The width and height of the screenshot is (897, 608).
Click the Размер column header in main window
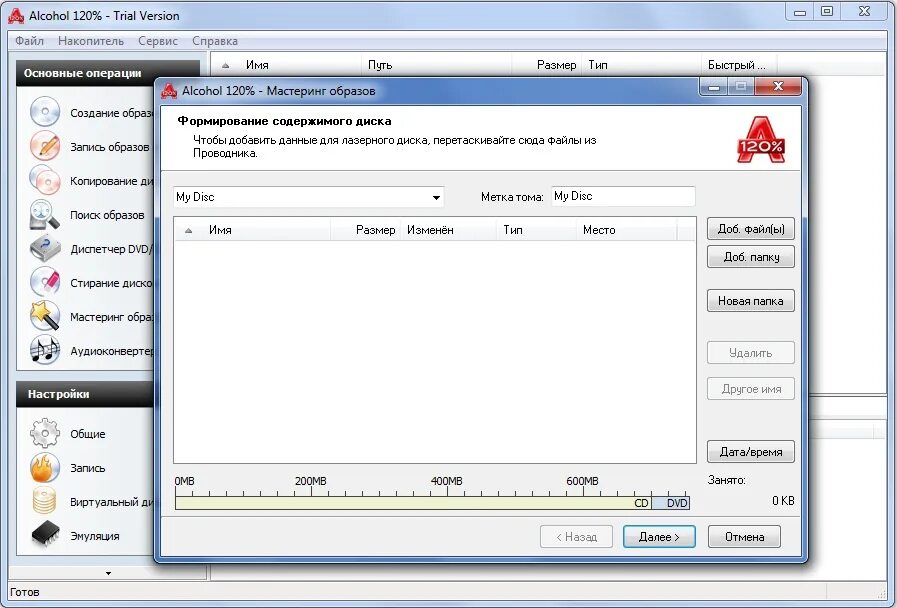546,65
